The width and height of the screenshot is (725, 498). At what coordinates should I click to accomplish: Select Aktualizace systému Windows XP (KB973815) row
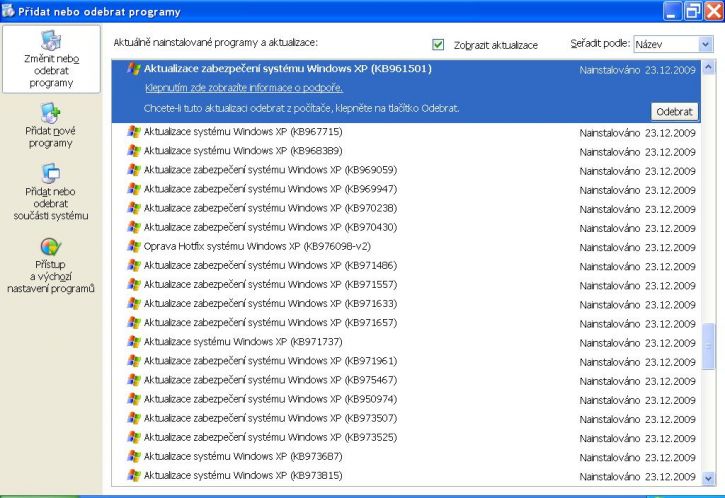pyautogui.click(x=406, y=475)
